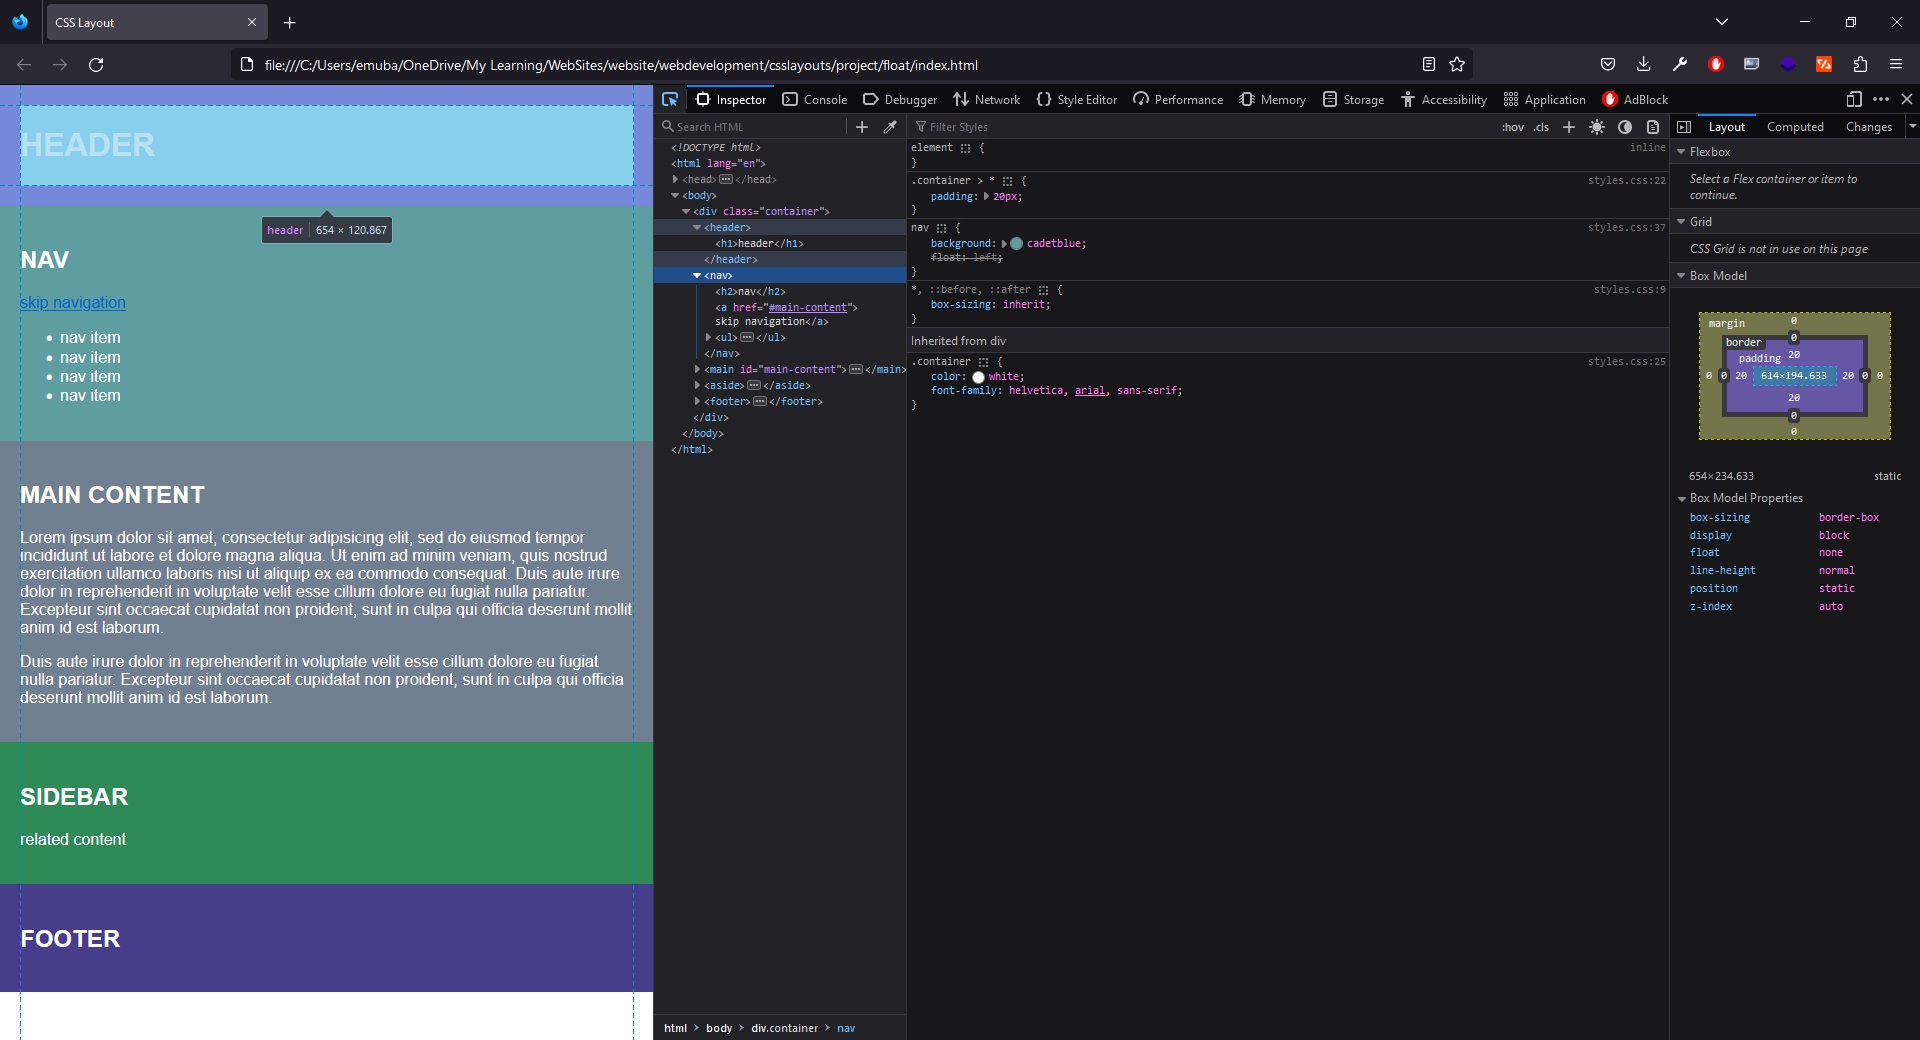Click the browser address bar URL
Viewport: 1920px width, 1040px height.
(621, 65)
